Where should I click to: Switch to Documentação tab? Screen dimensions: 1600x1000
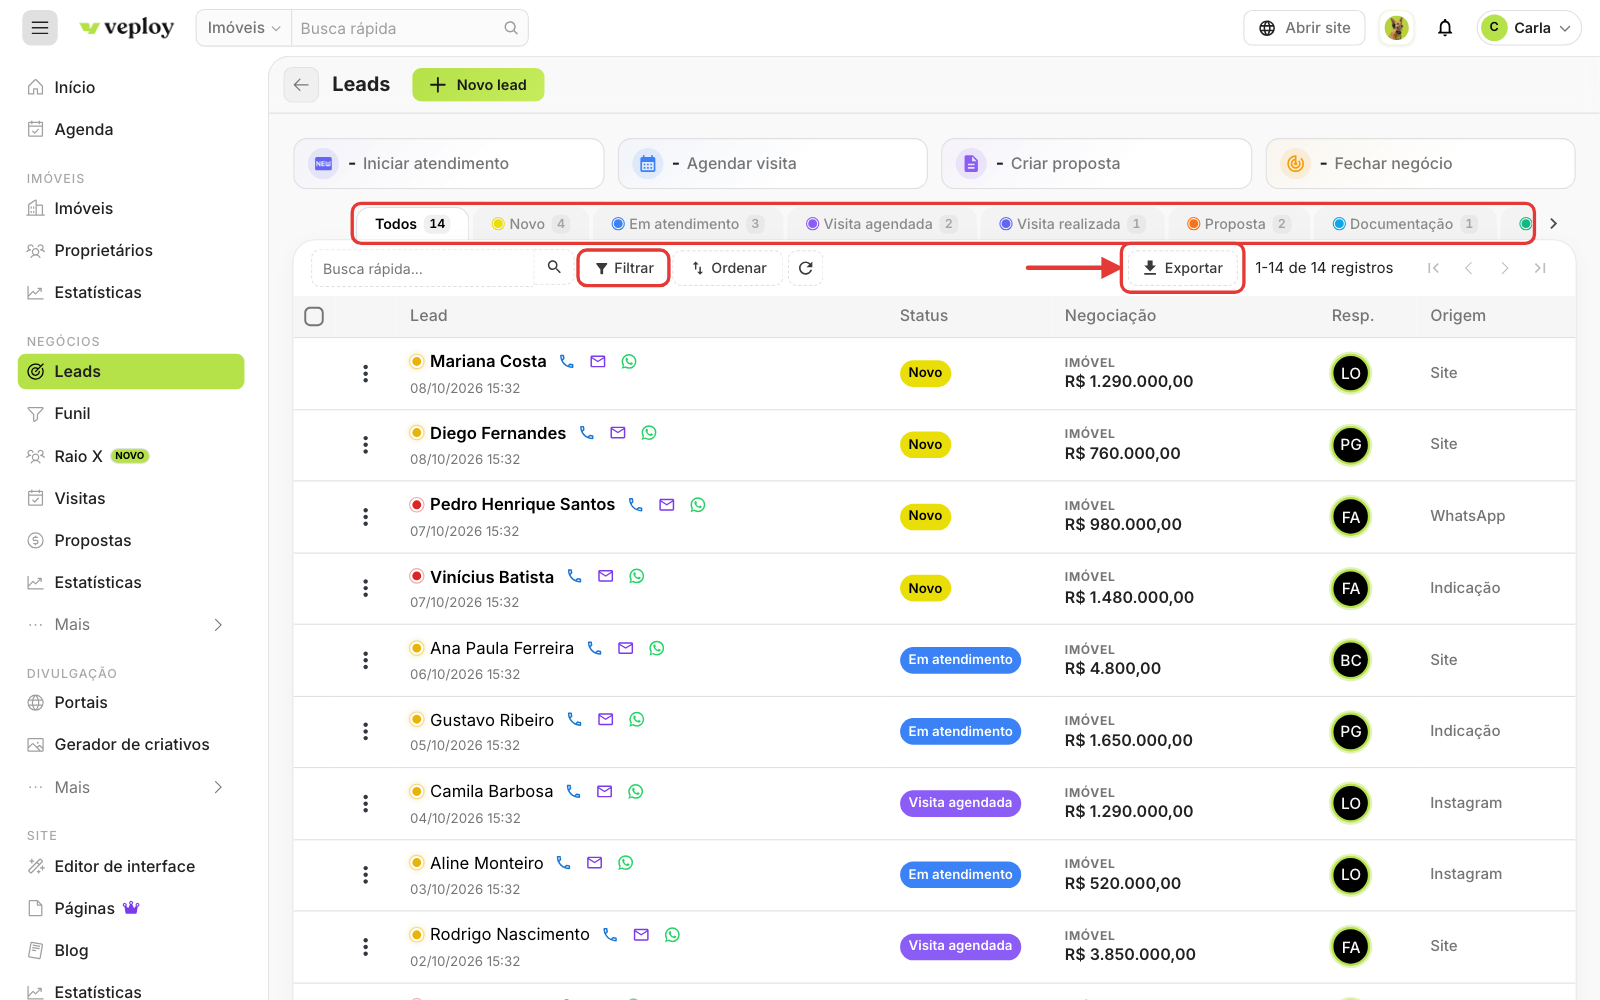click(1405, 224)
